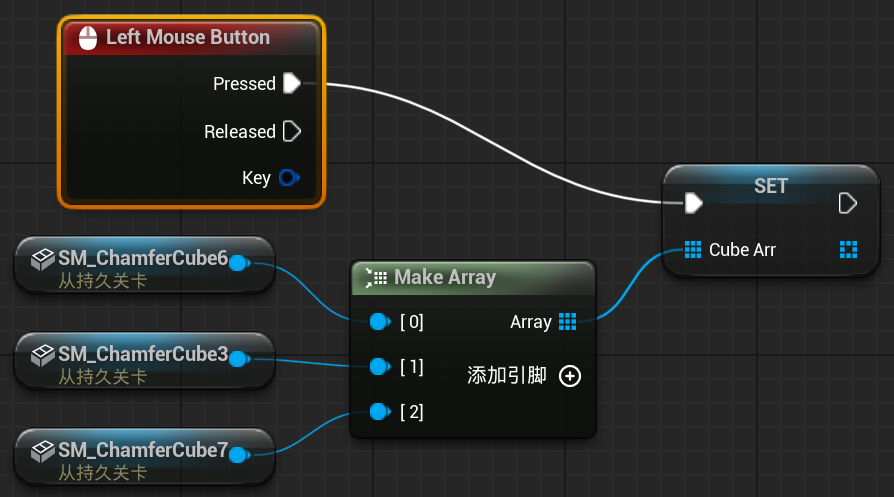Click the Cube Arr array input pin
The image size is (894, 497).
click(693, 249)
